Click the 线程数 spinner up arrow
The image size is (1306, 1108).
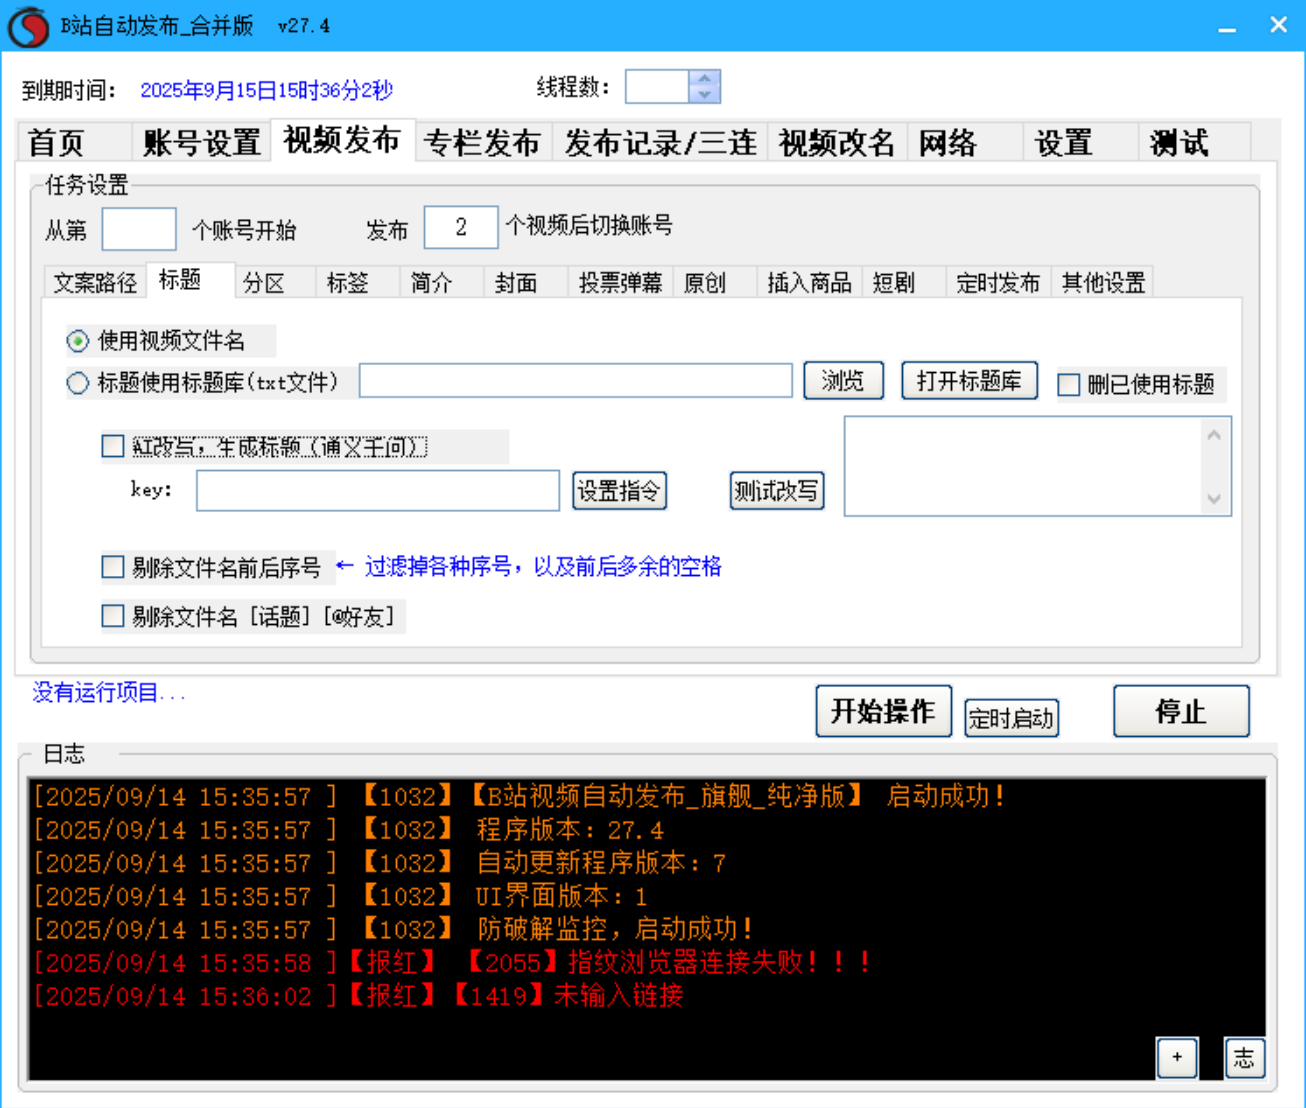point(703,78)
